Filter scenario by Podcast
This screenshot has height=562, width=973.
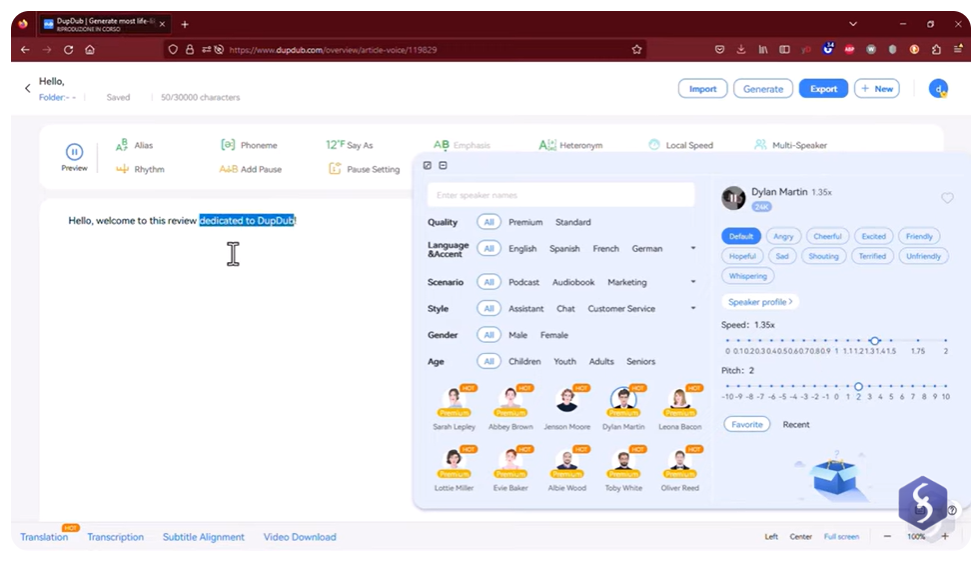pyautogui.click(x=523, y=282)
